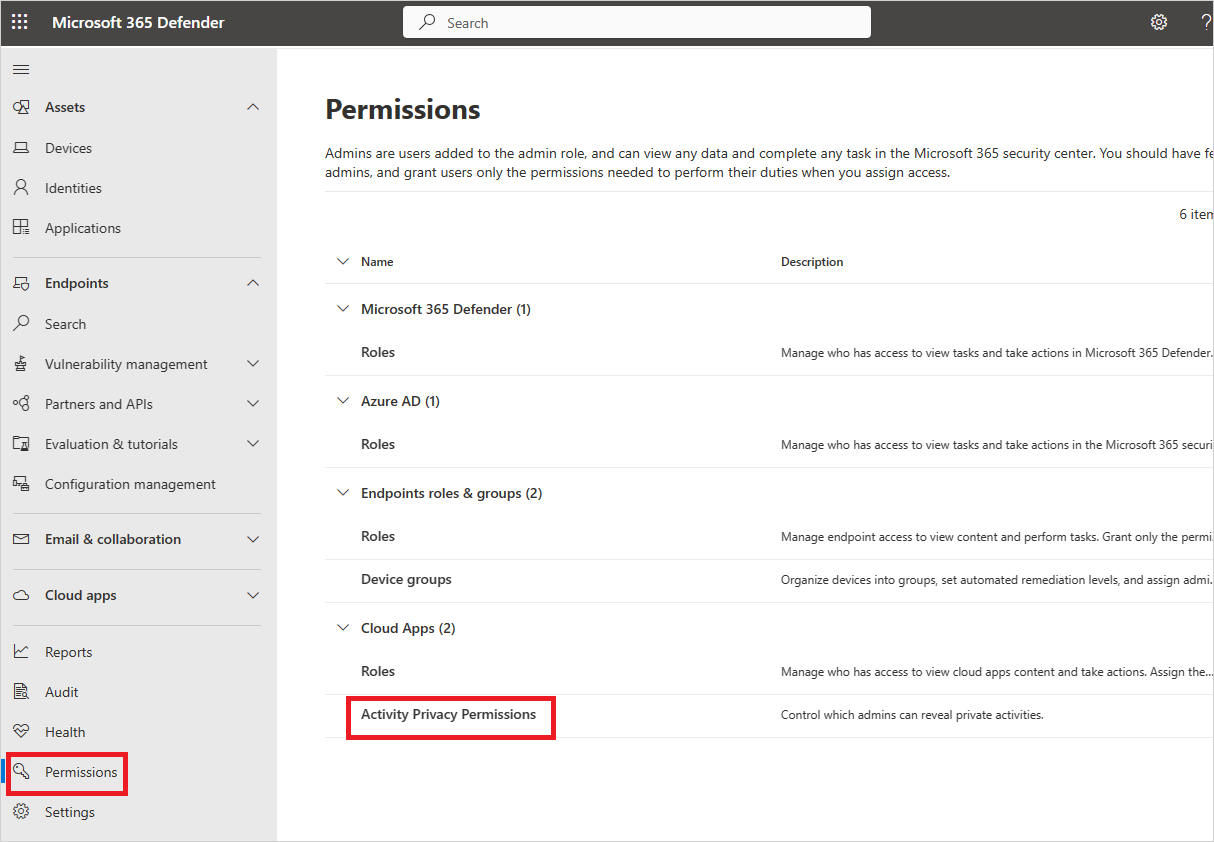This screenshot has width=1214, height=842.
Task: Click the Health heart icon
Action: tap(21, 731)
